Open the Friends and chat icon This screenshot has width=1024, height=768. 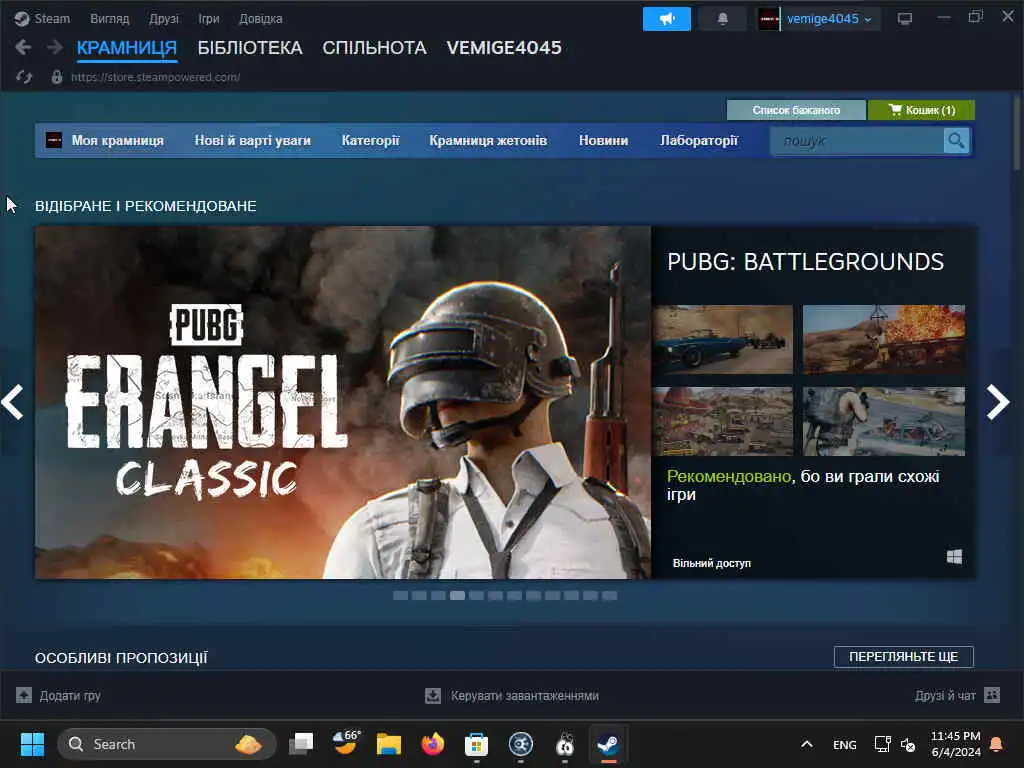(992, 695)
